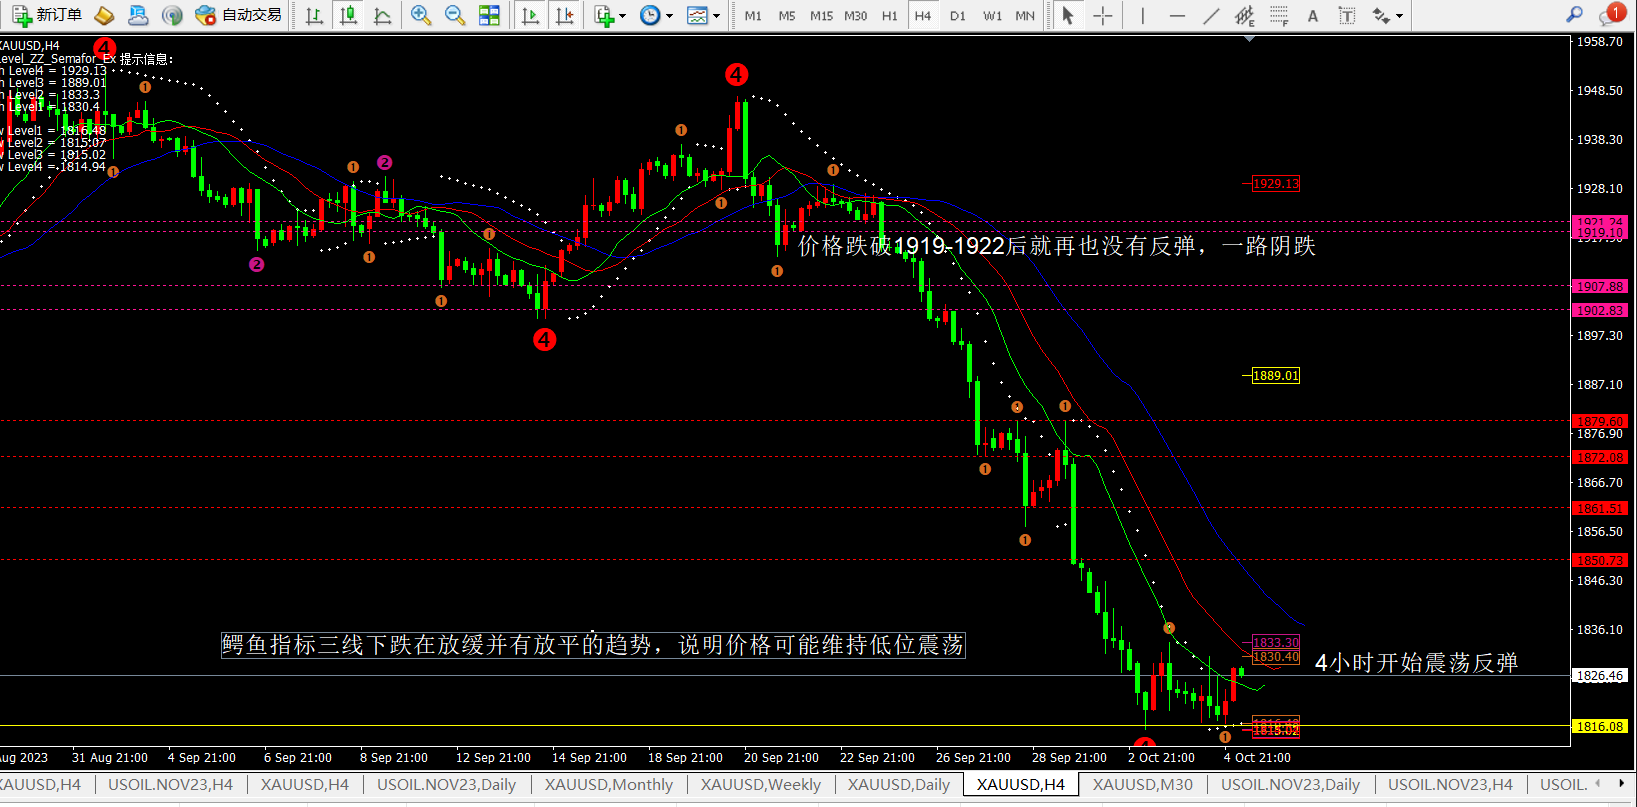Select the horizontal line drawing tool
The height and width of the screenshot is (807, 1637).
tap(1177, 15)
